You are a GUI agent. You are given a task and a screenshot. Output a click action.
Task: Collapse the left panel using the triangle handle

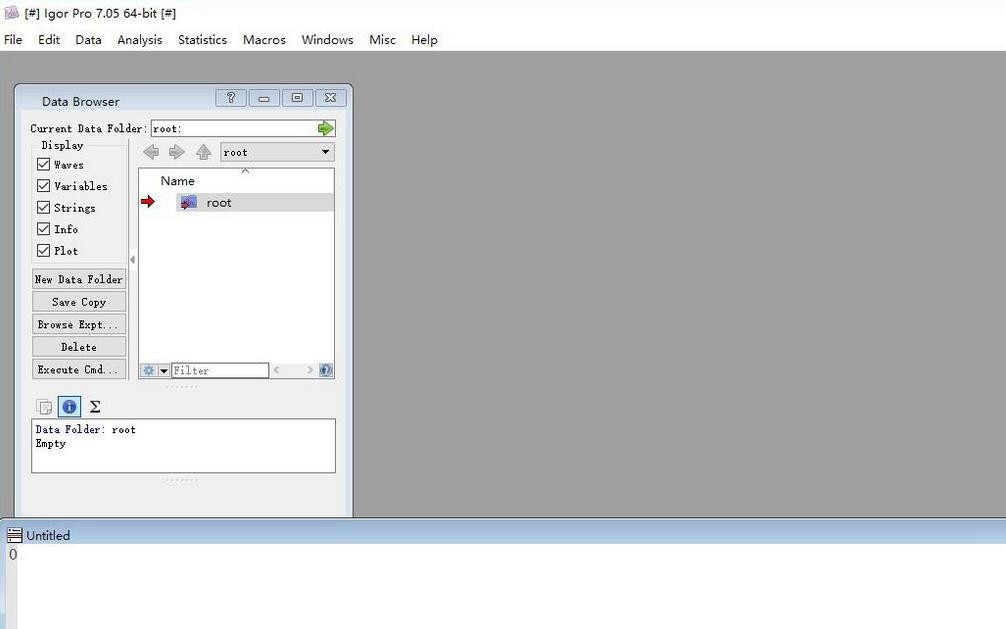click(x=133, y=260)
